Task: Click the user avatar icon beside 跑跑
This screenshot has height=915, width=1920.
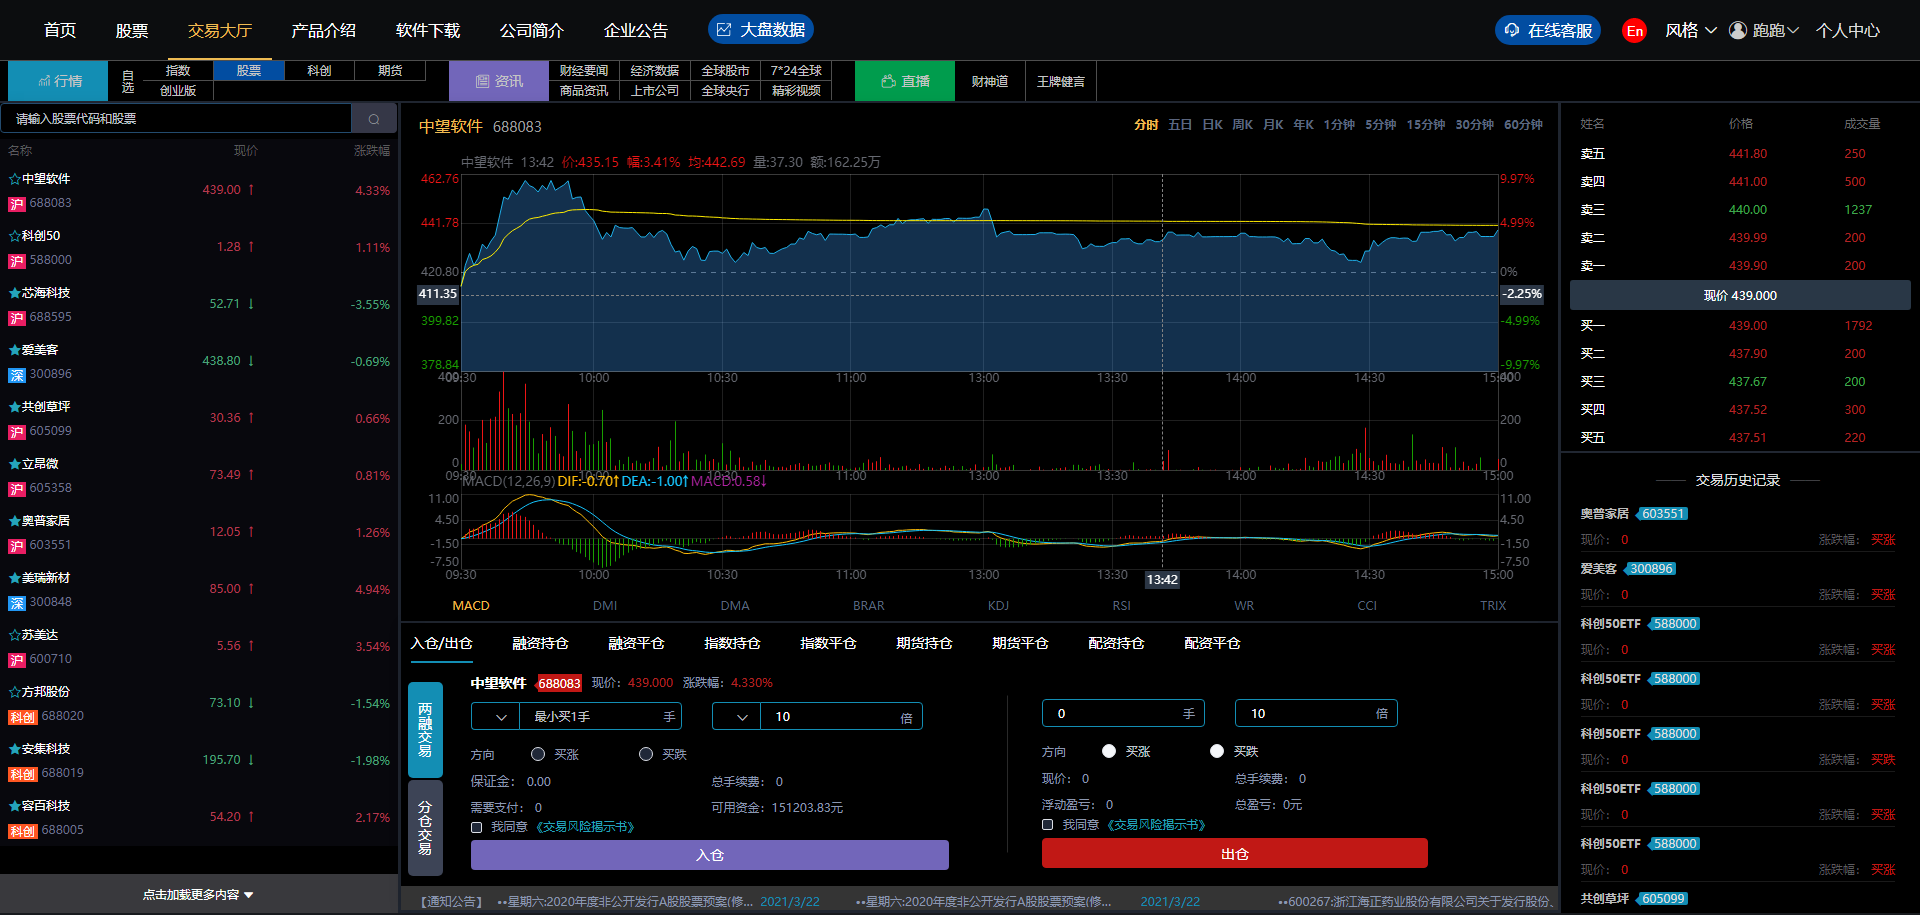Action: tap(1738, 31)
